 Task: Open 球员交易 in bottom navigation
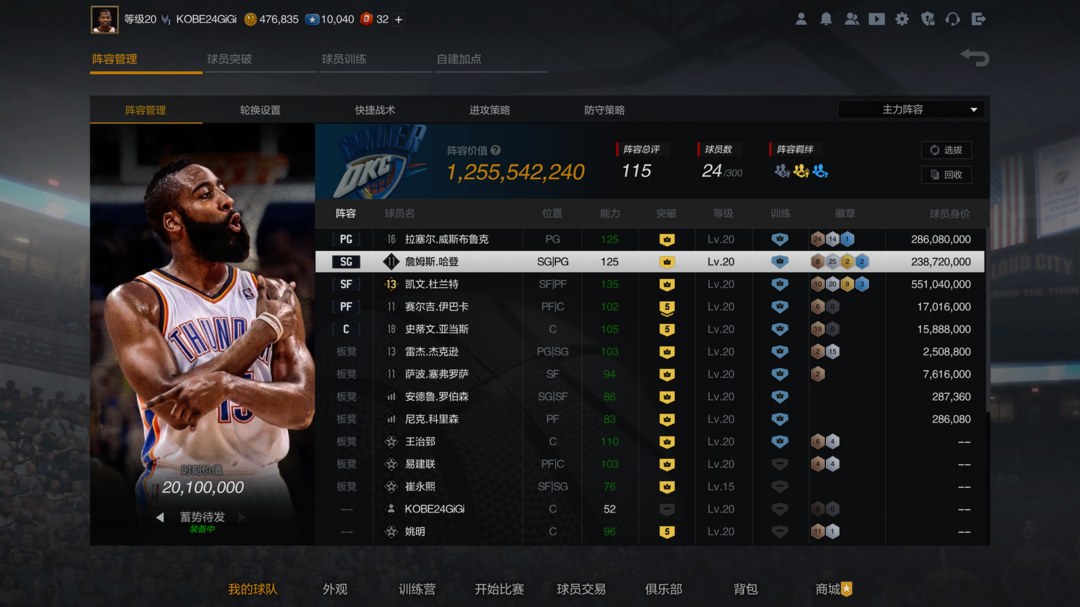point(581,589)
